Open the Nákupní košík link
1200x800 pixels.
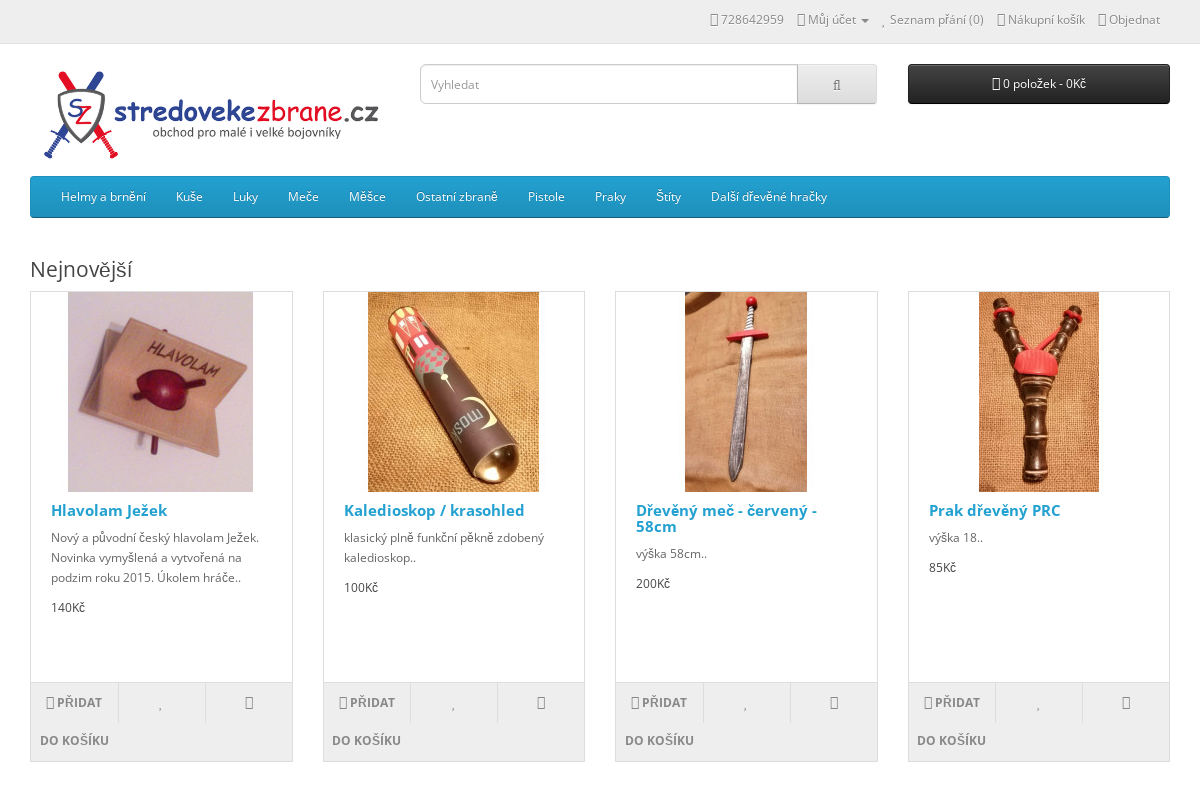pos(1041,19)
